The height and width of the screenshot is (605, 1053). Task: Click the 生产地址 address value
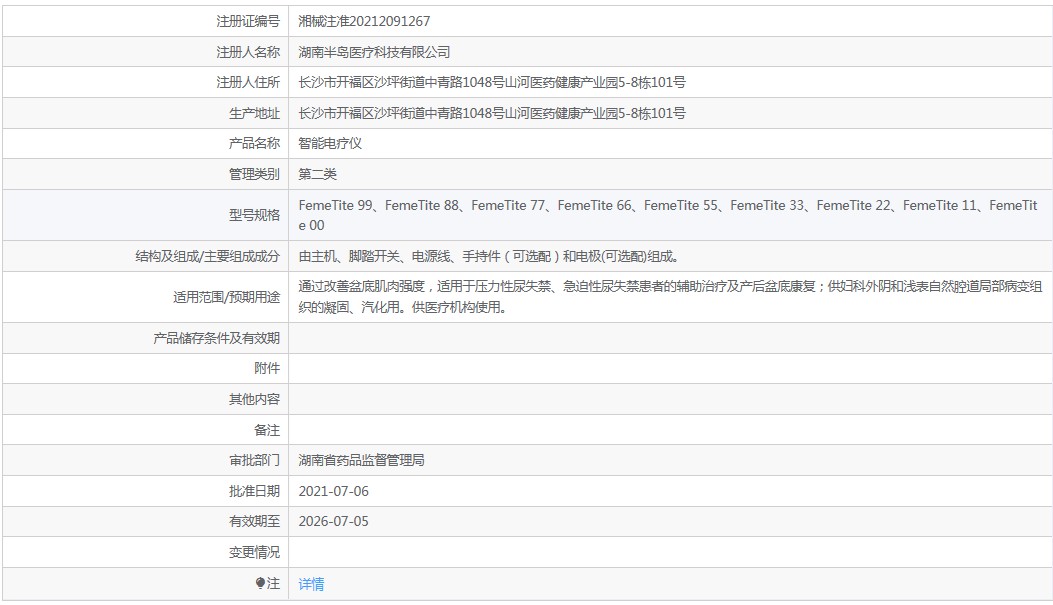(492, 113)
